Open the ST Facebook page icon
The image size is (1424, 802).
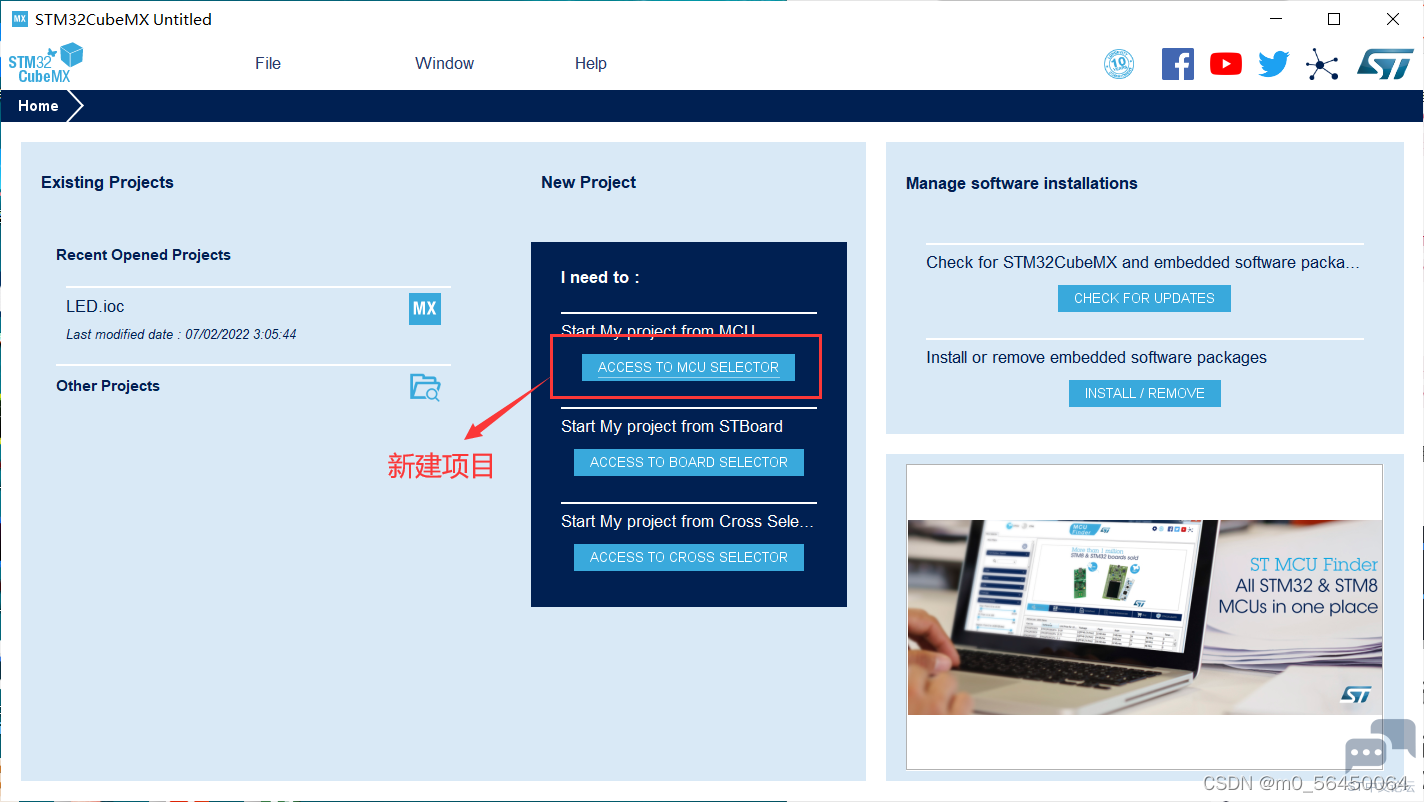click(1177, 64)
